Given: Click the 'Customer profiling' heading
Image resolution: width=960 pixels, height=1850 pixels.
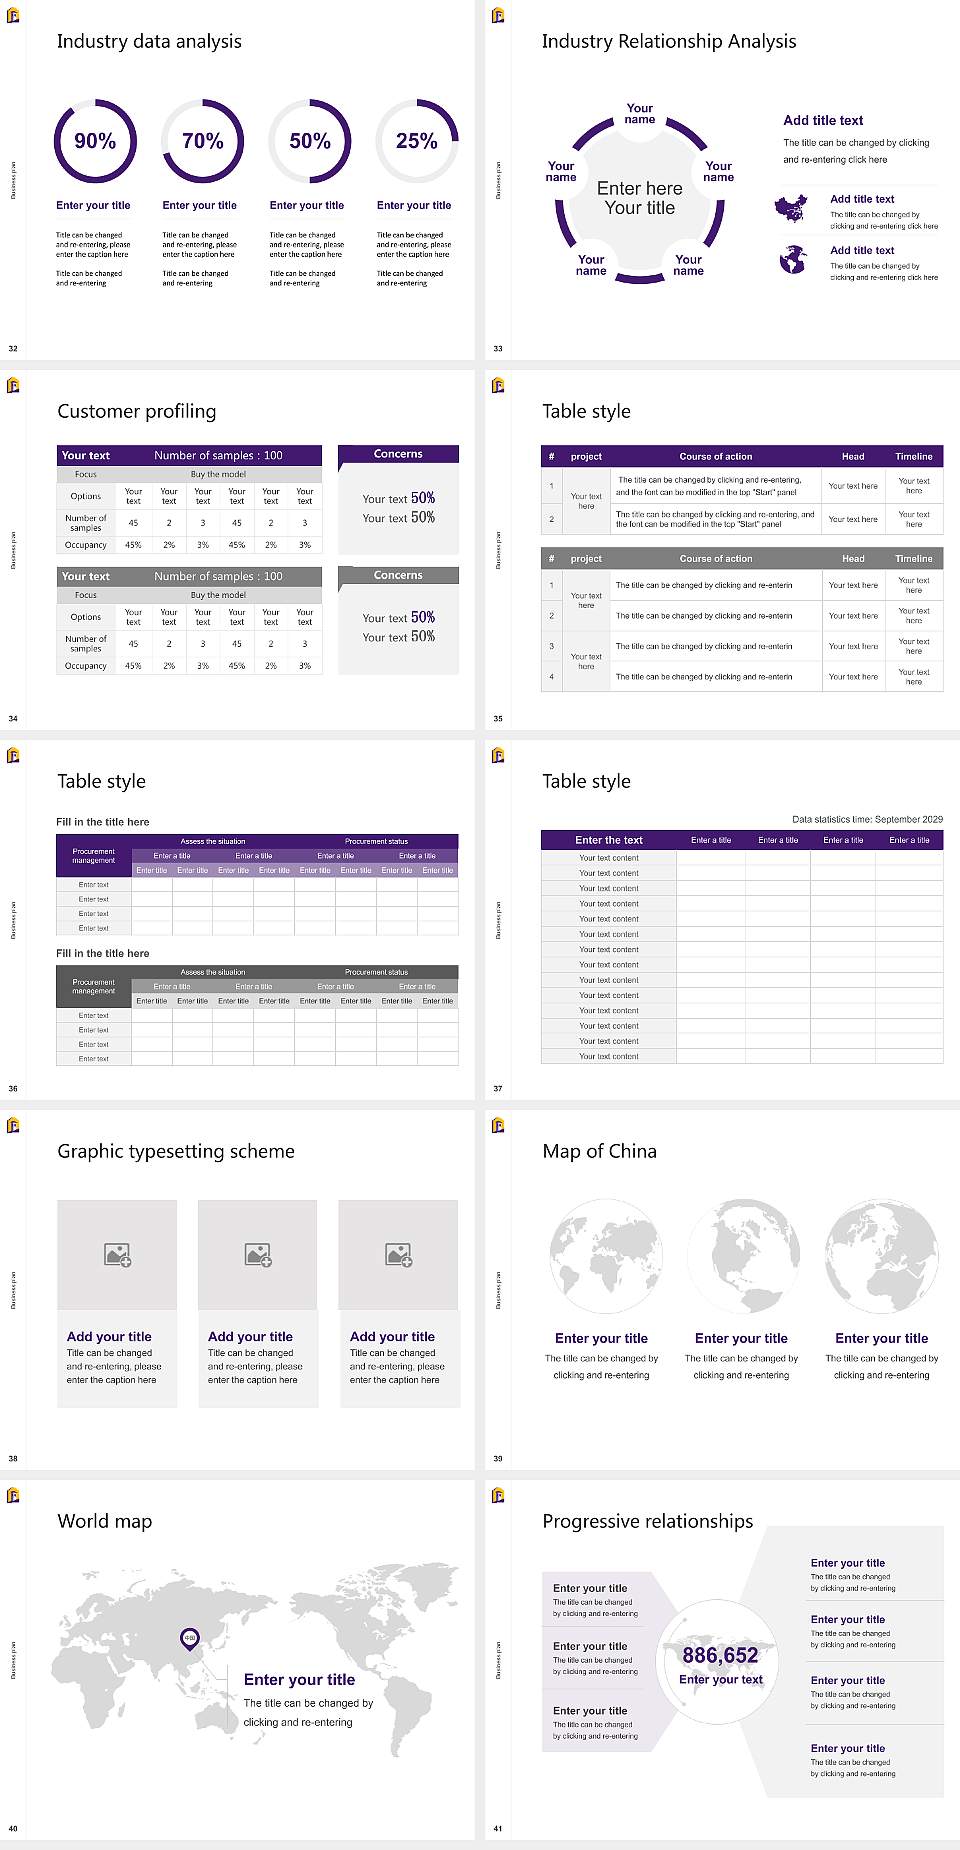Looking at the screenshot, I should 137,411.
